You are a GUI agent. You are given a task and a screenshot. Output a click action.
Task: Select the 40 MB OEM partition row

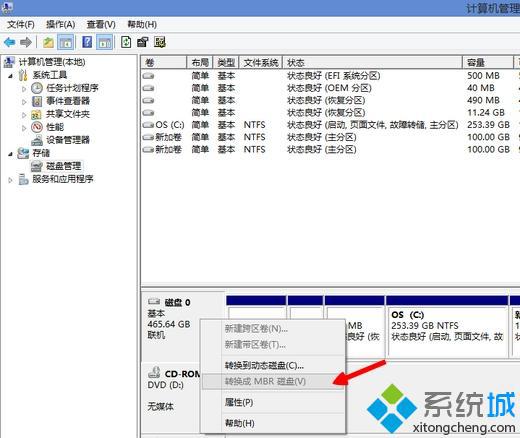coord(330,88)
